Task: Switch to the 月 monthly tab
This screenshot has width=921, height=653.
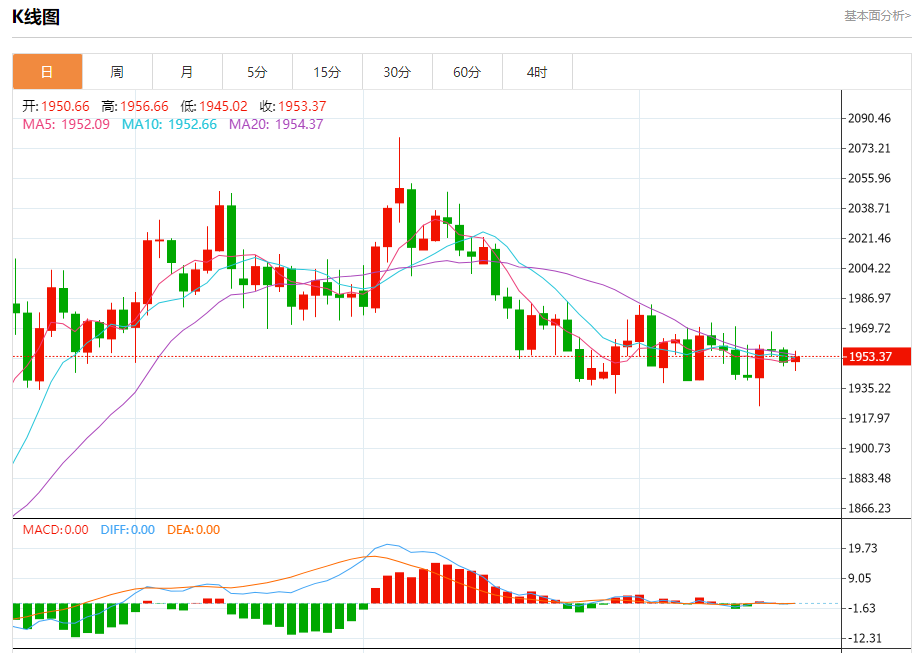Action: [x=187, y=72]
